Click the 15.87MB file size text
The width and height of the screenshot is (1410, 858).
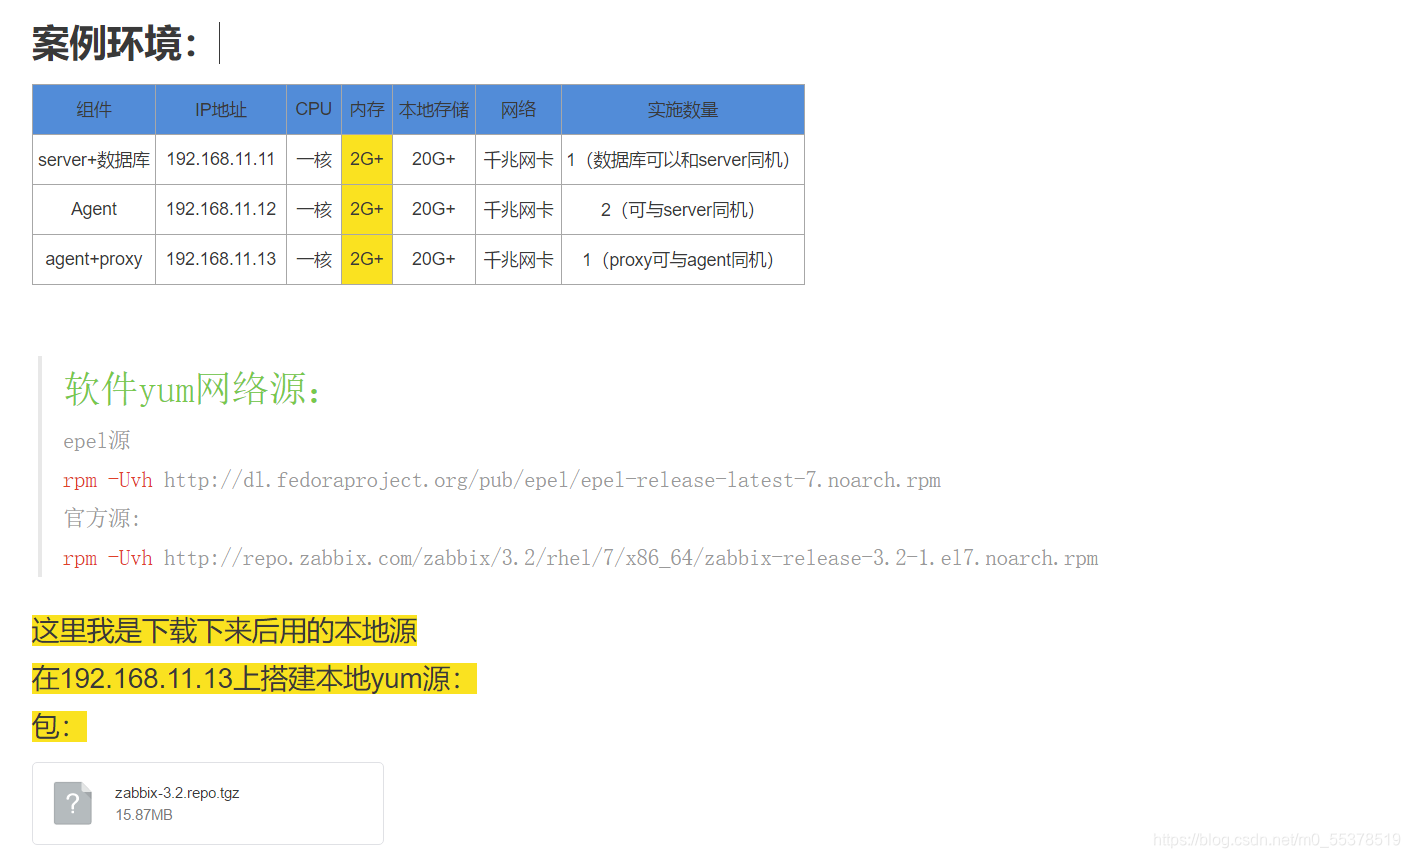[144, 815]
